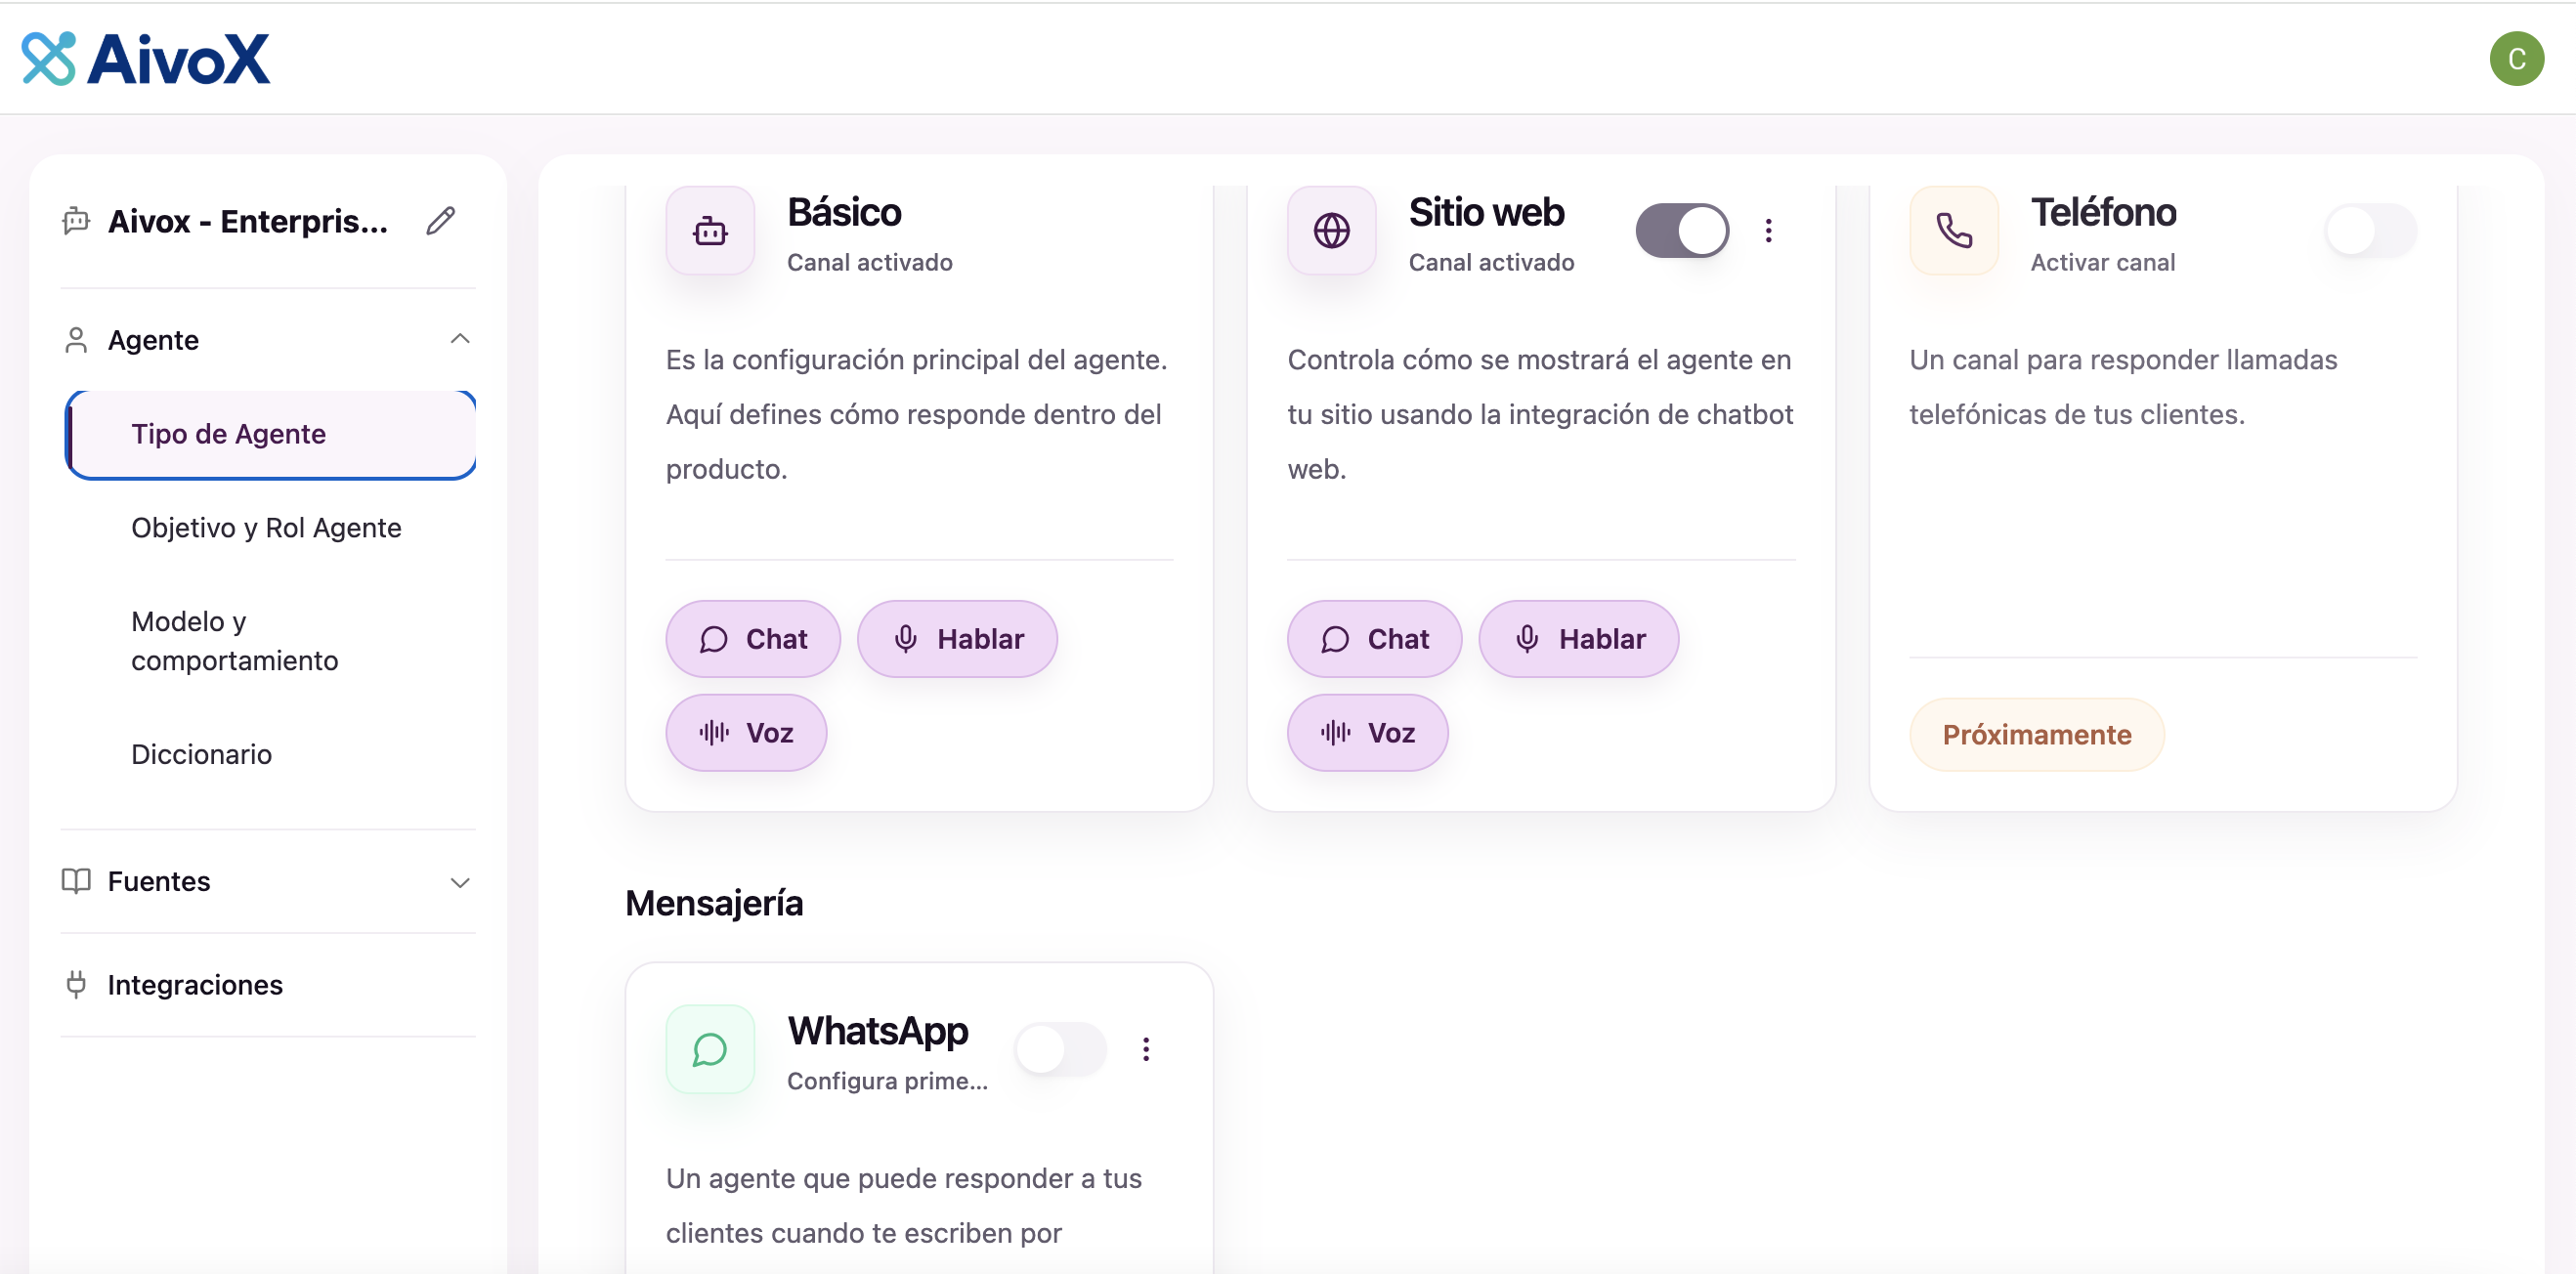
Task: Collapse the Agente section chevron
Action: (460, 339)
